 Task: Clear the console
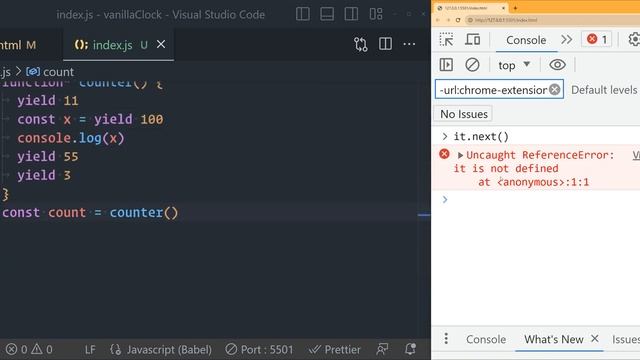point(472,64)
